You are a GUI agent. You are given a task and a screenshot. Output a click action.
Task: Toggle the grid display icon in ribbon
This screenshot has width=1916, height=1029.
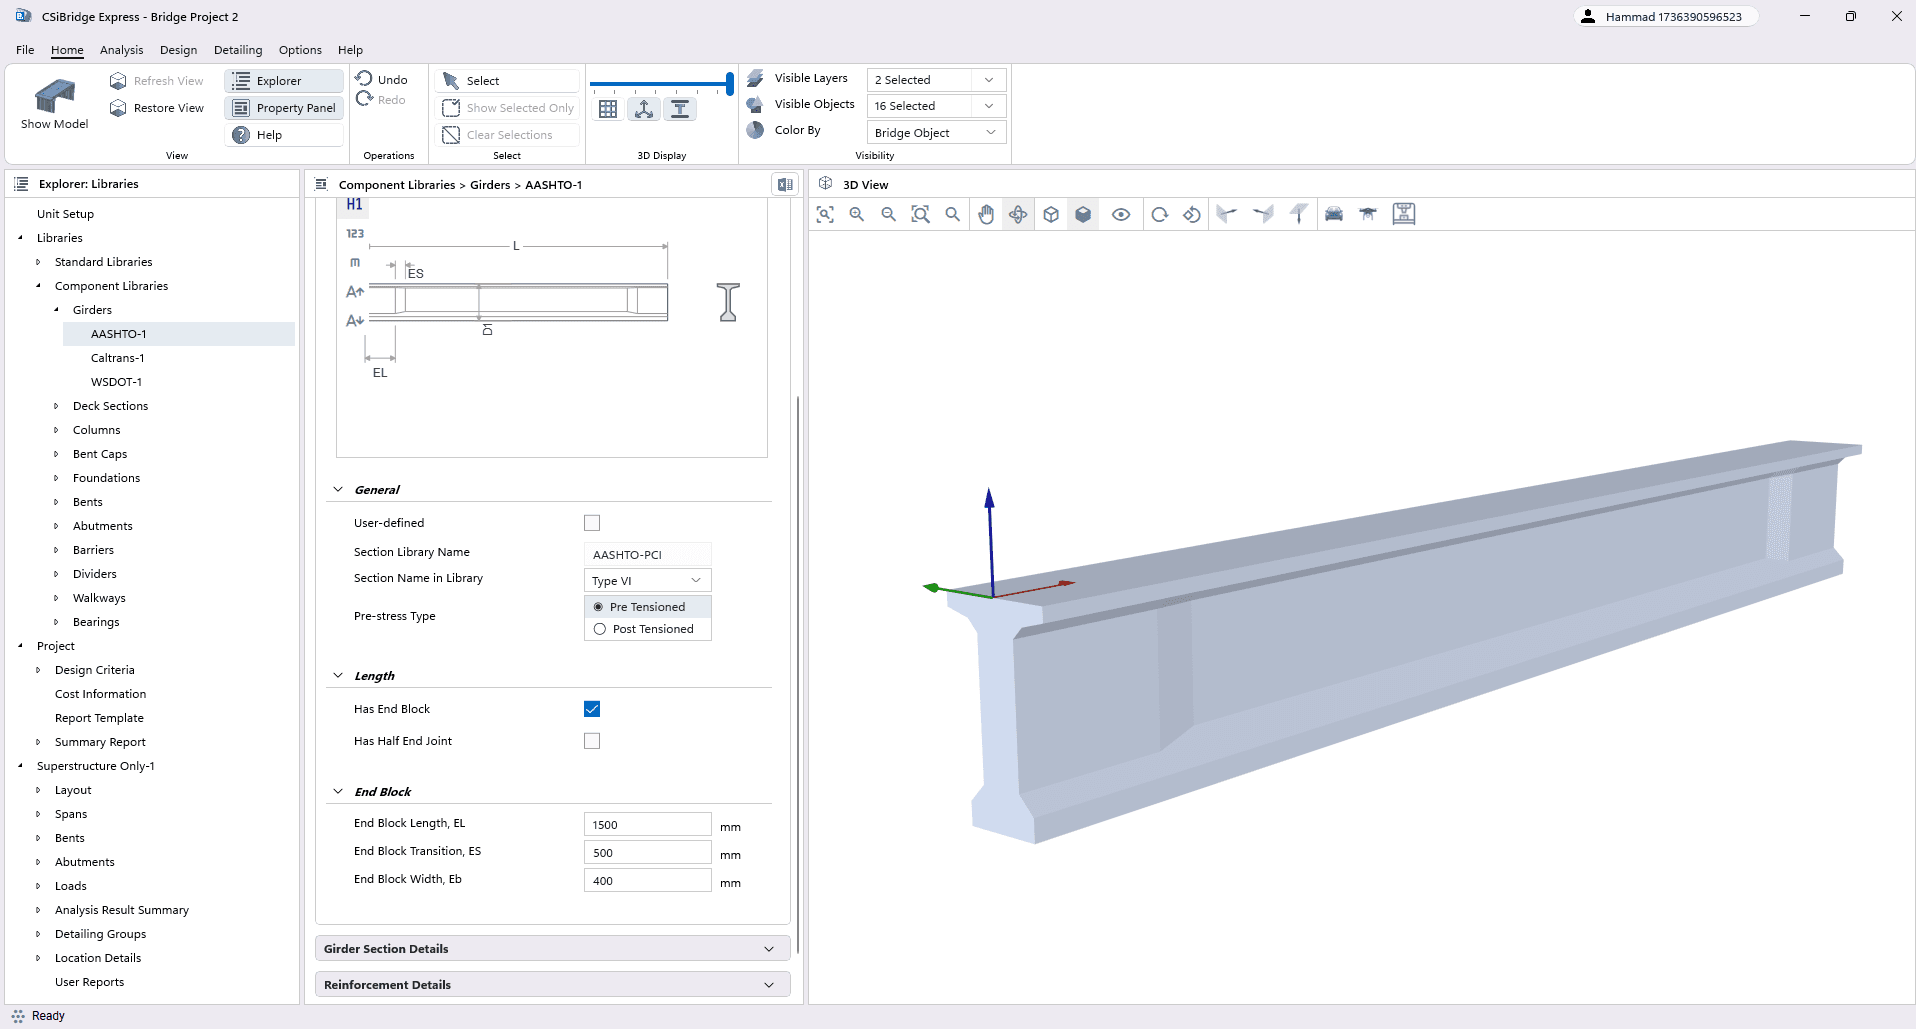[x=608, y=109]
